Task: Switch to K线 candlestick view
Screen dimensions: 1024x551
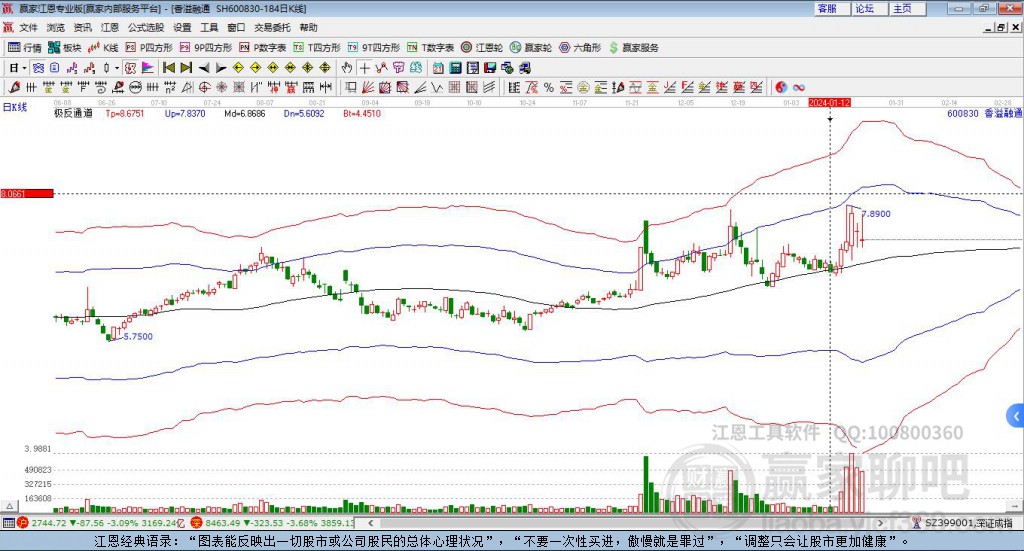Action: (103, 47)
